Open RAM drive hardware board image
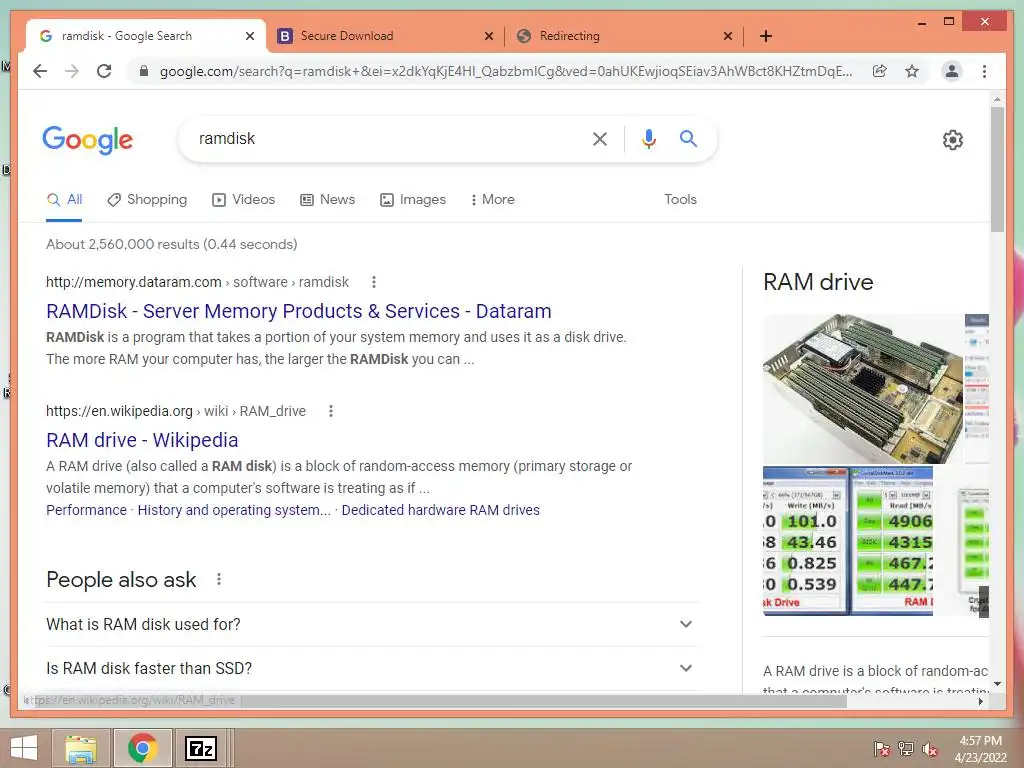This screenshot has height=768, width=1024. [x=863, y=389]
